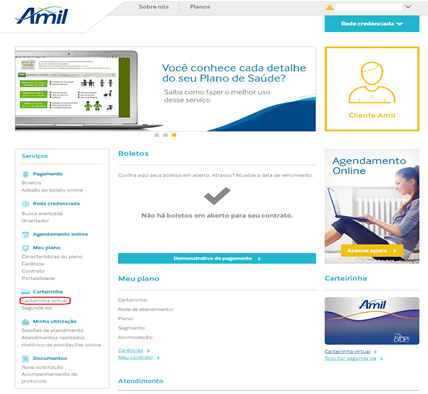
Task: Click the arrow next to Meu contrato
Action: tap(158, 358)
